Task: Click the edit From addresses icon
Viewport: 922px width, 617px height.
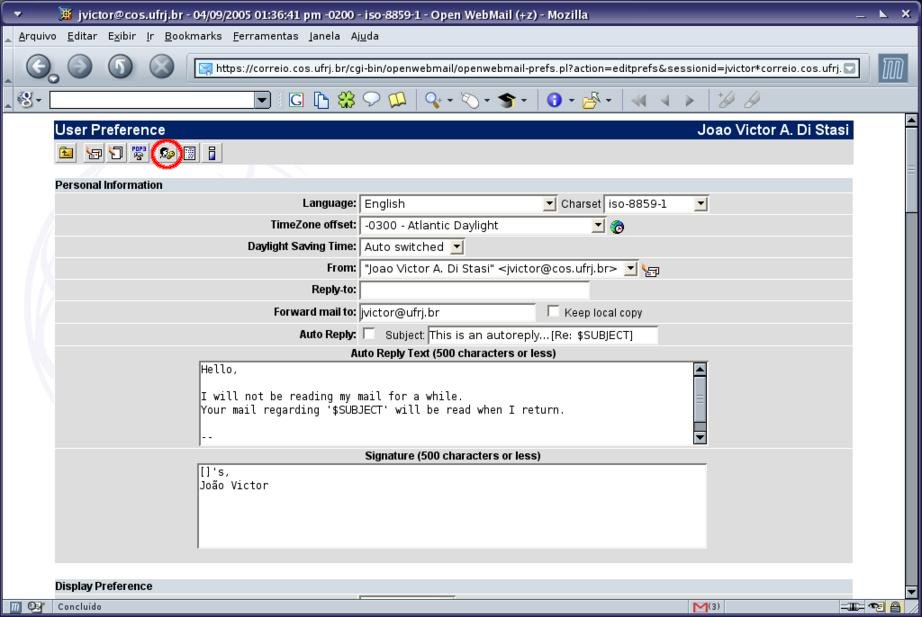Action: (650, 270)
